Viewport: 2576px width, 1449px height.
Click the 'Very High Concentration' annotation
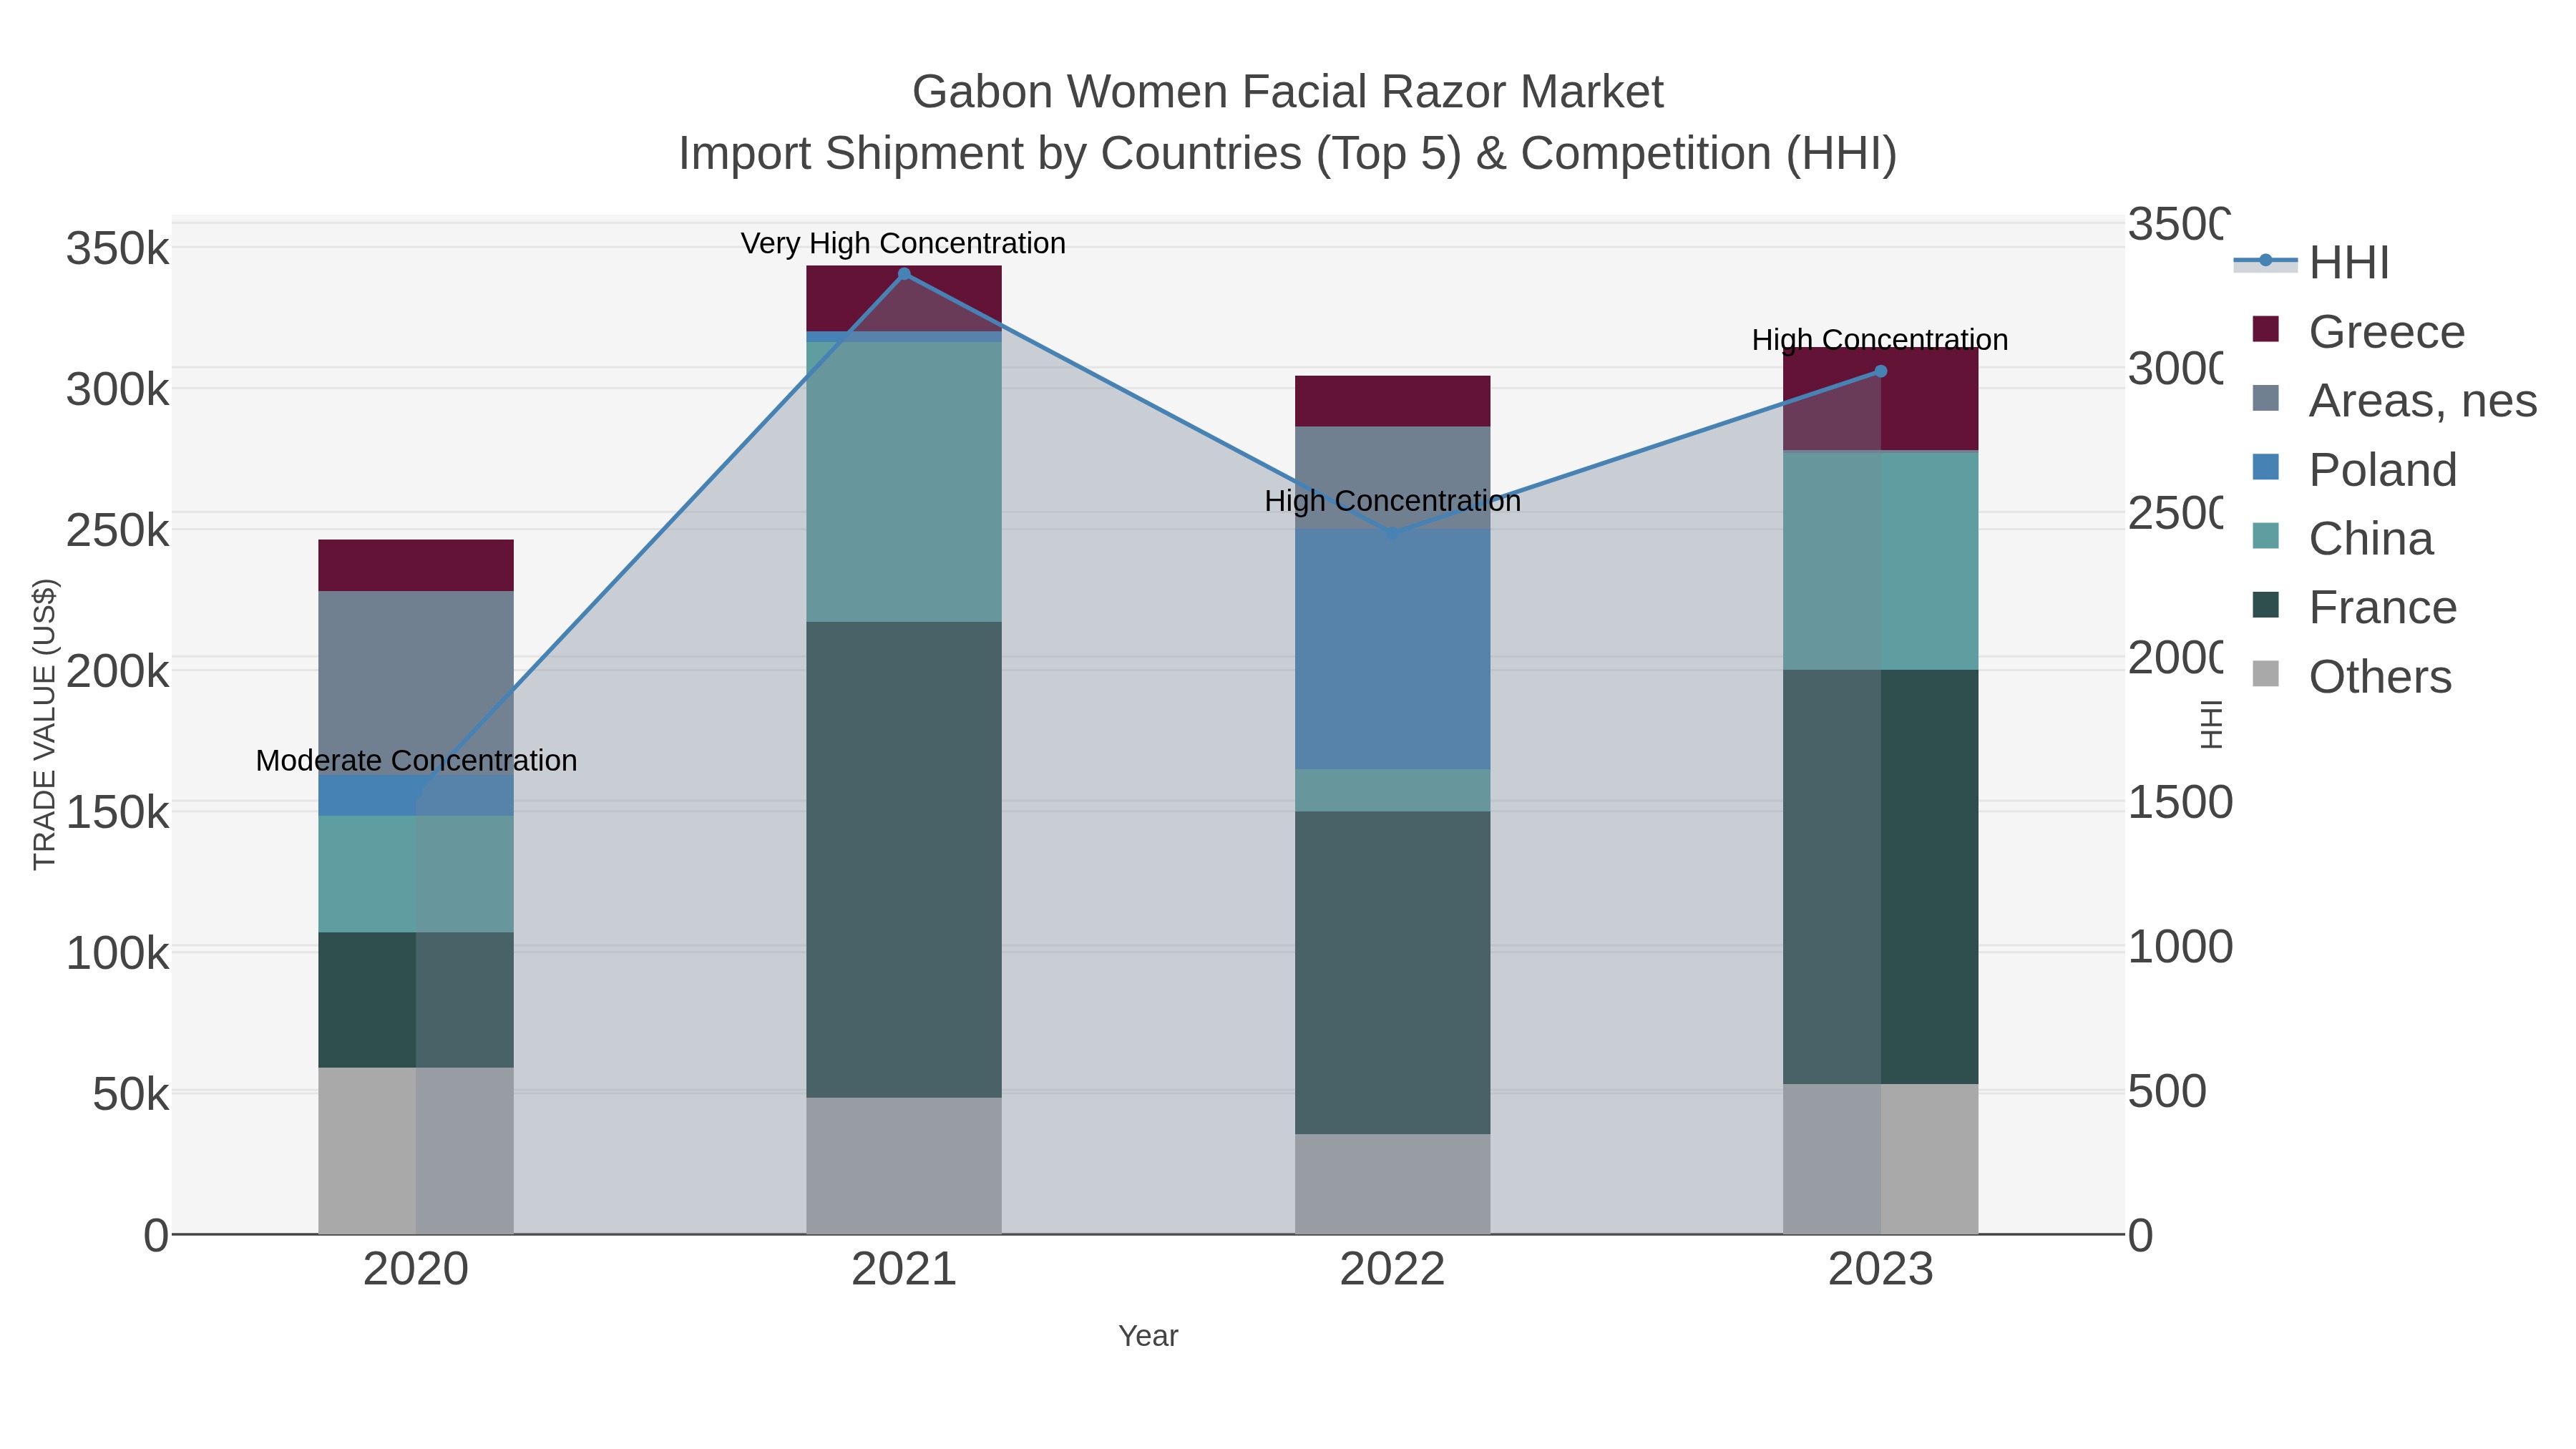904,244
